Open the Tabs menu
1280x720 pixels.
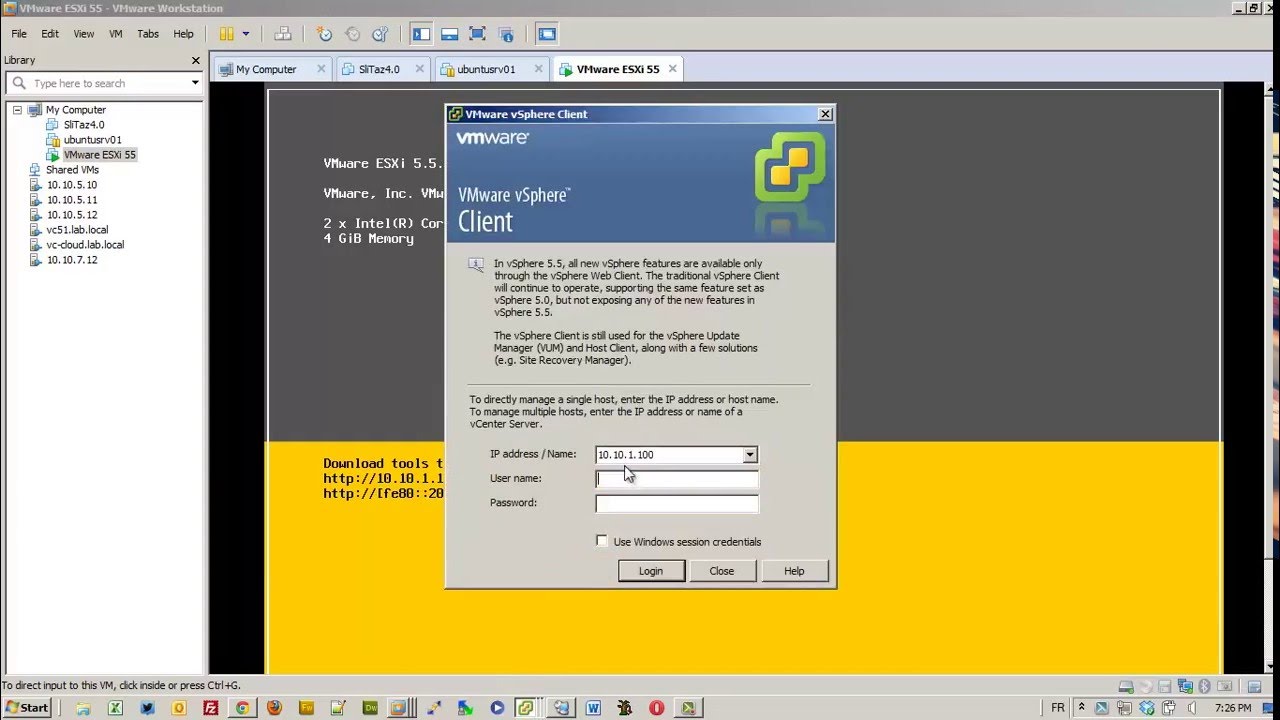tap(148, 34)
